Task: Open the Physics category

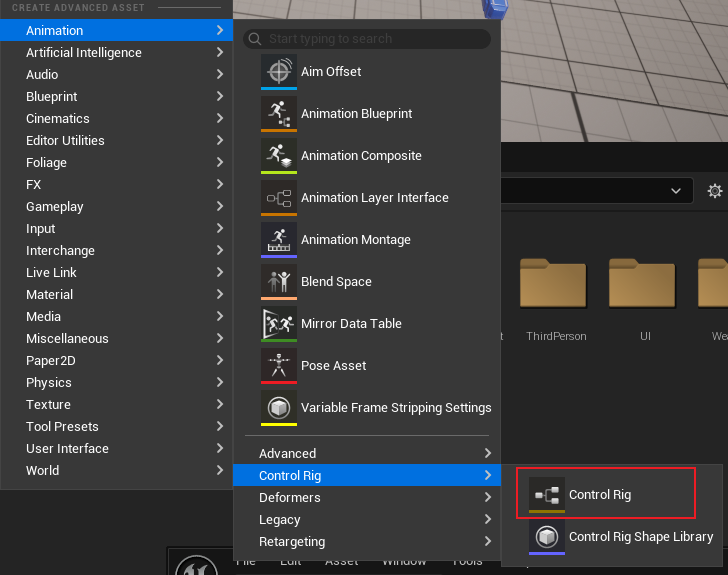Action: pyautogui.click(x=116, y=382)
